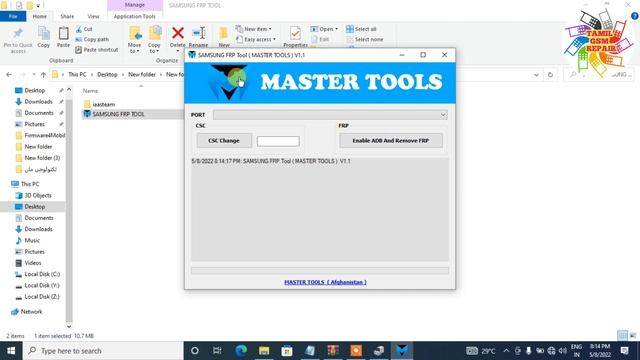Focus the CSC code text field
Viewport: 640px width, 360px height.
[x=278, y=141]
